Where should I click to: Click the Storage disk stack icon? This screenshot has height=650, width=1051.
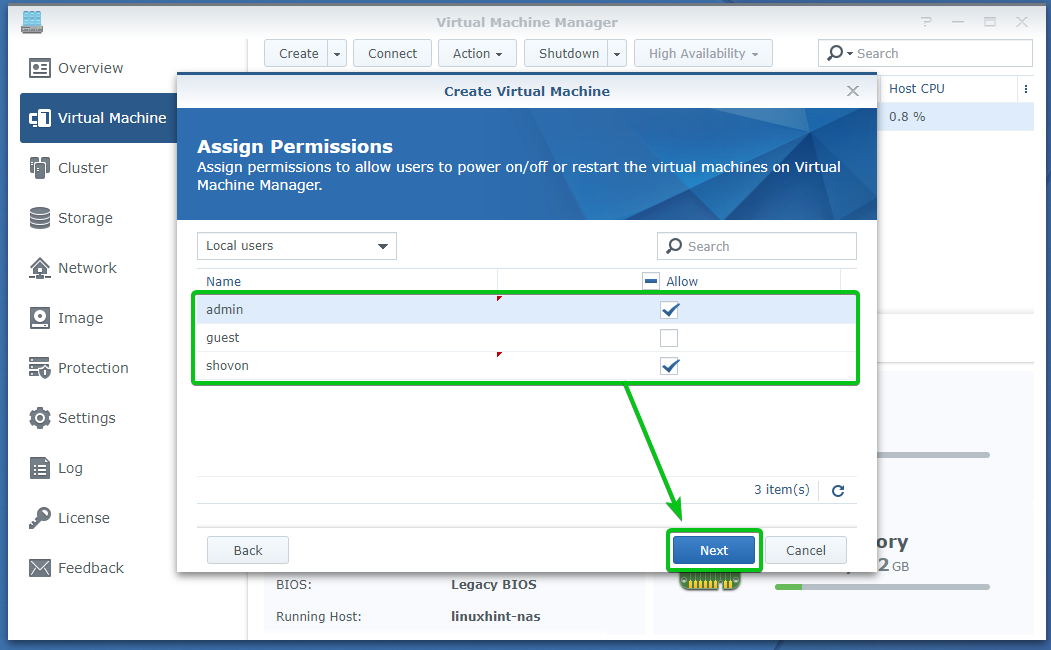click(x=40, y=218)
